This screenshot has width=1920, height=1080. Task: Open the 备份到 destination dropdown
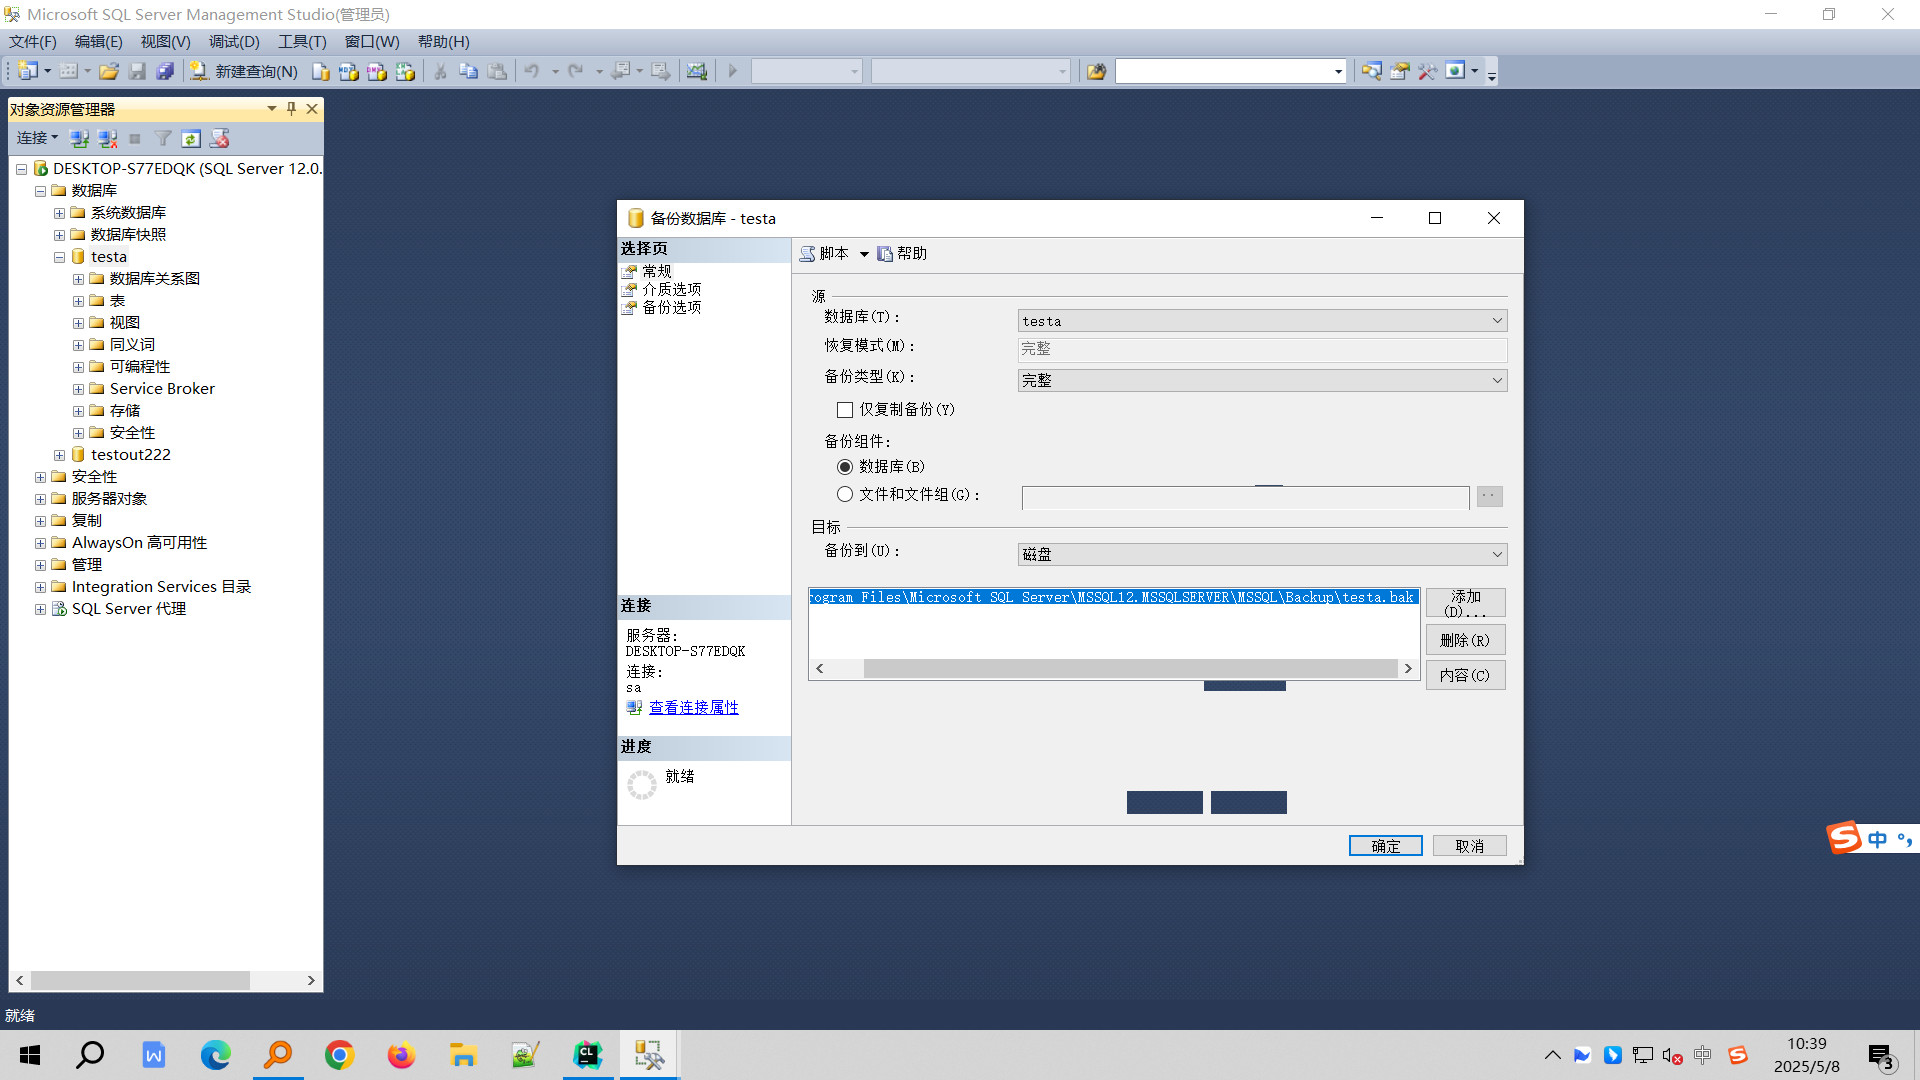coord(1496,554)
